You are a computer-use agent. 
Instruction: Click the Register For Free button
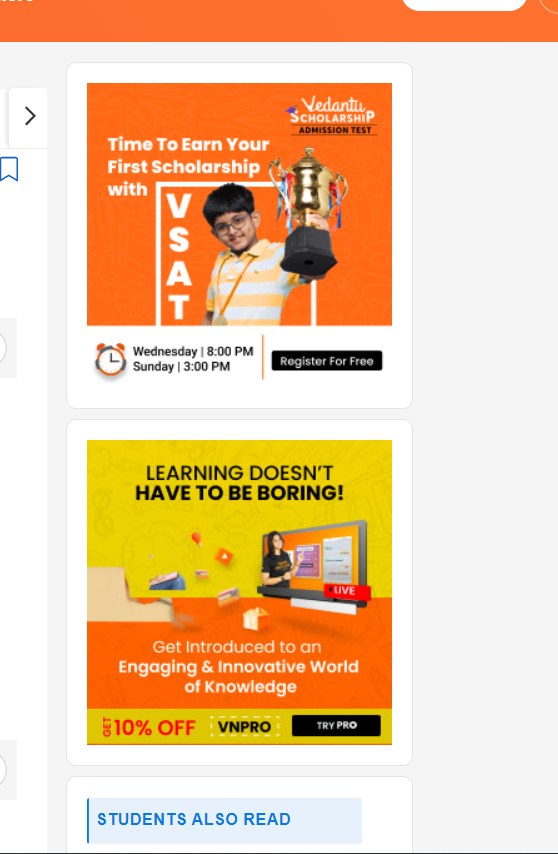click(327, 361)
